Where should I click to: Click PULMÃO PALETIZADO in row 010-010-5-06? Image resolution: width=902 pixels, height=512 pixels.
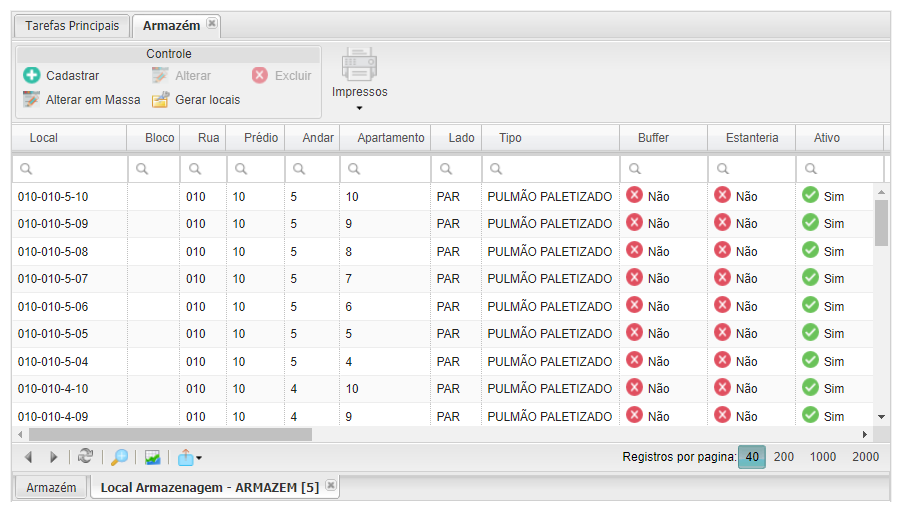click(x=549, y=306)
